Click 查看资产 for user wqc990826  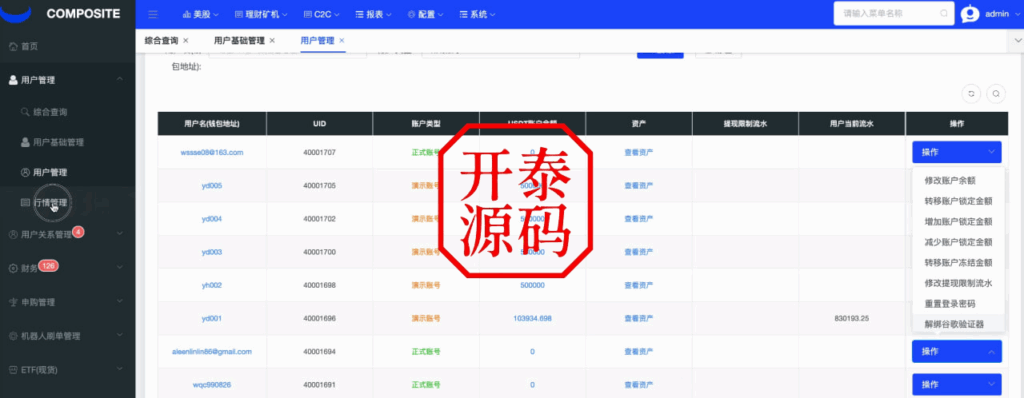[639, 384]
